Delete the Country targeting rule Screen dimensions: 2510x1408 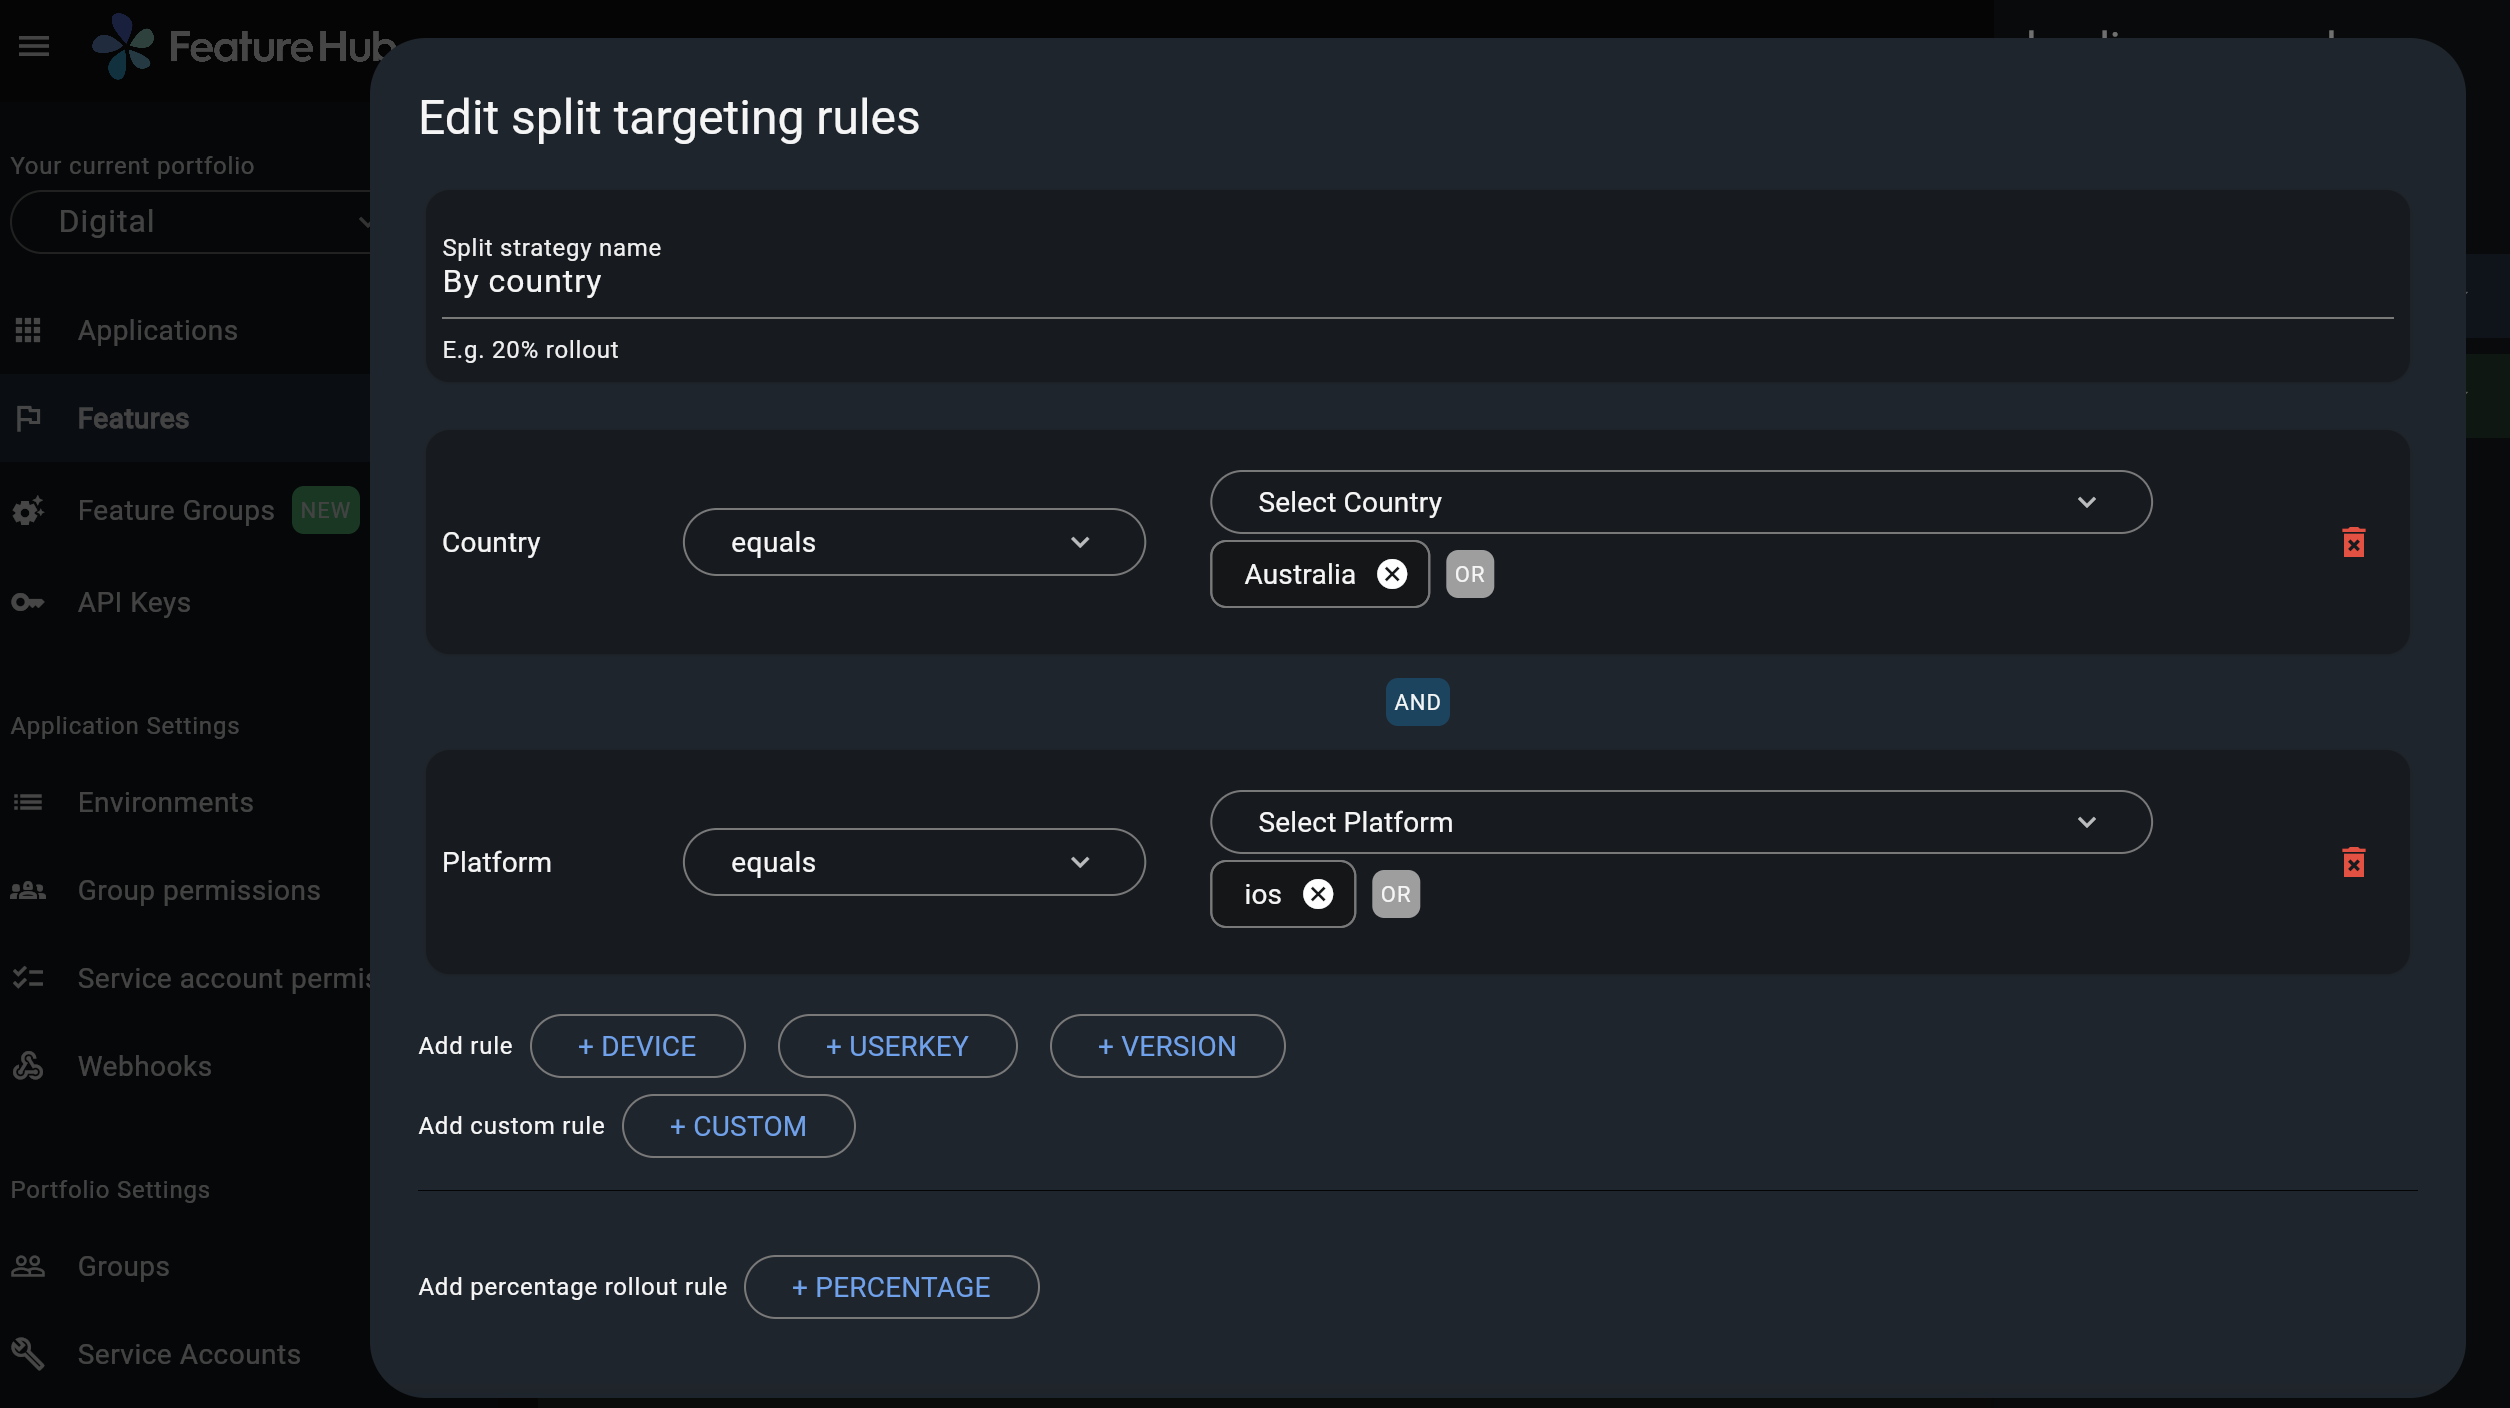click(x=2354, y=542)
